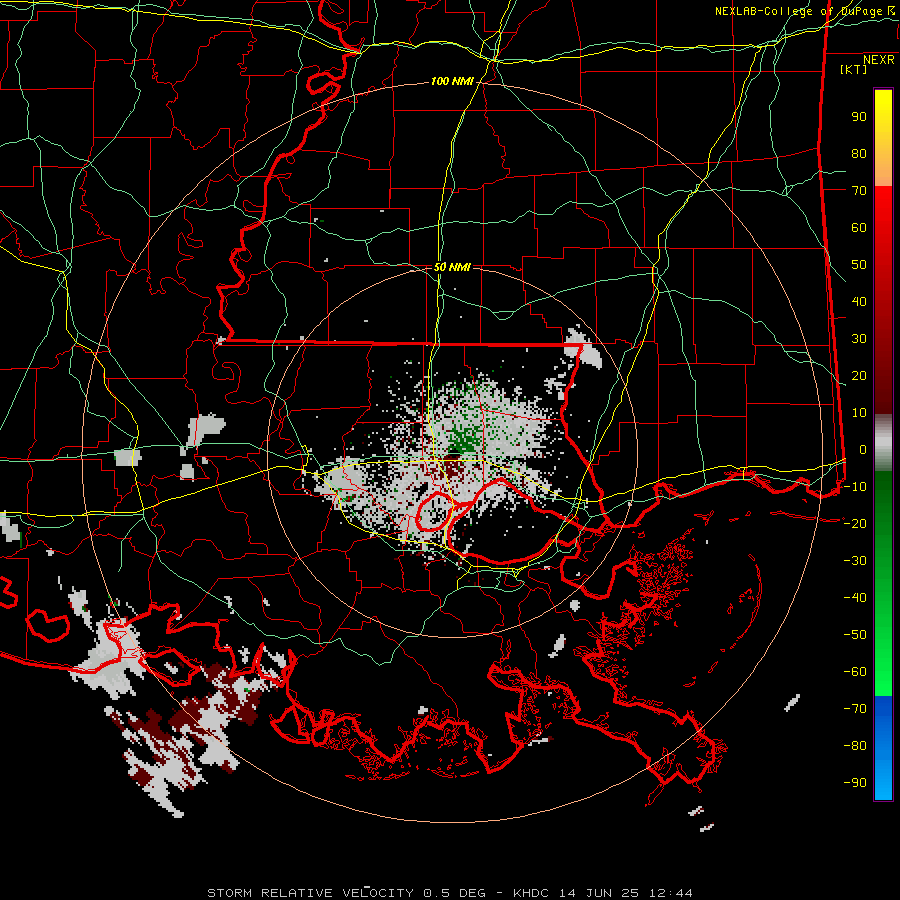Click the 60 value on velocity scale
The height and width of the screenshot is (900, 900).
click(859, 228)
